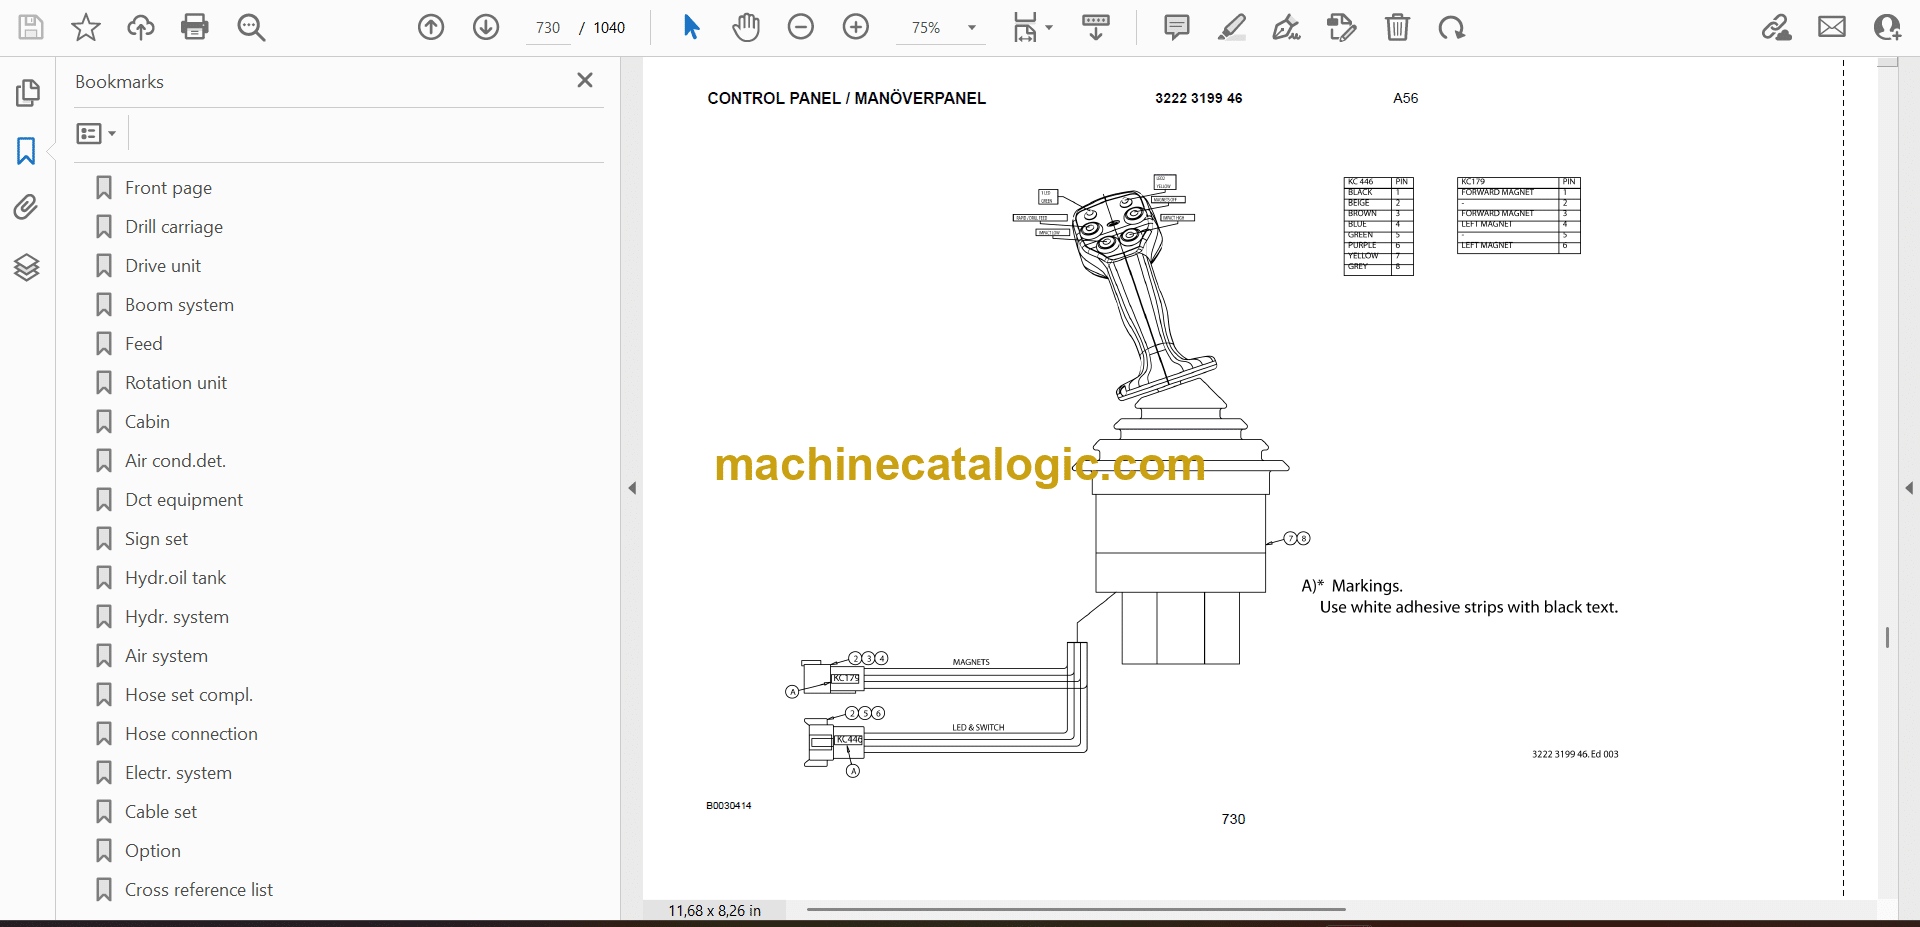Viewport: 1920px width, 927px height.
Task: Show the Layers panel
Action: (27, 267)
